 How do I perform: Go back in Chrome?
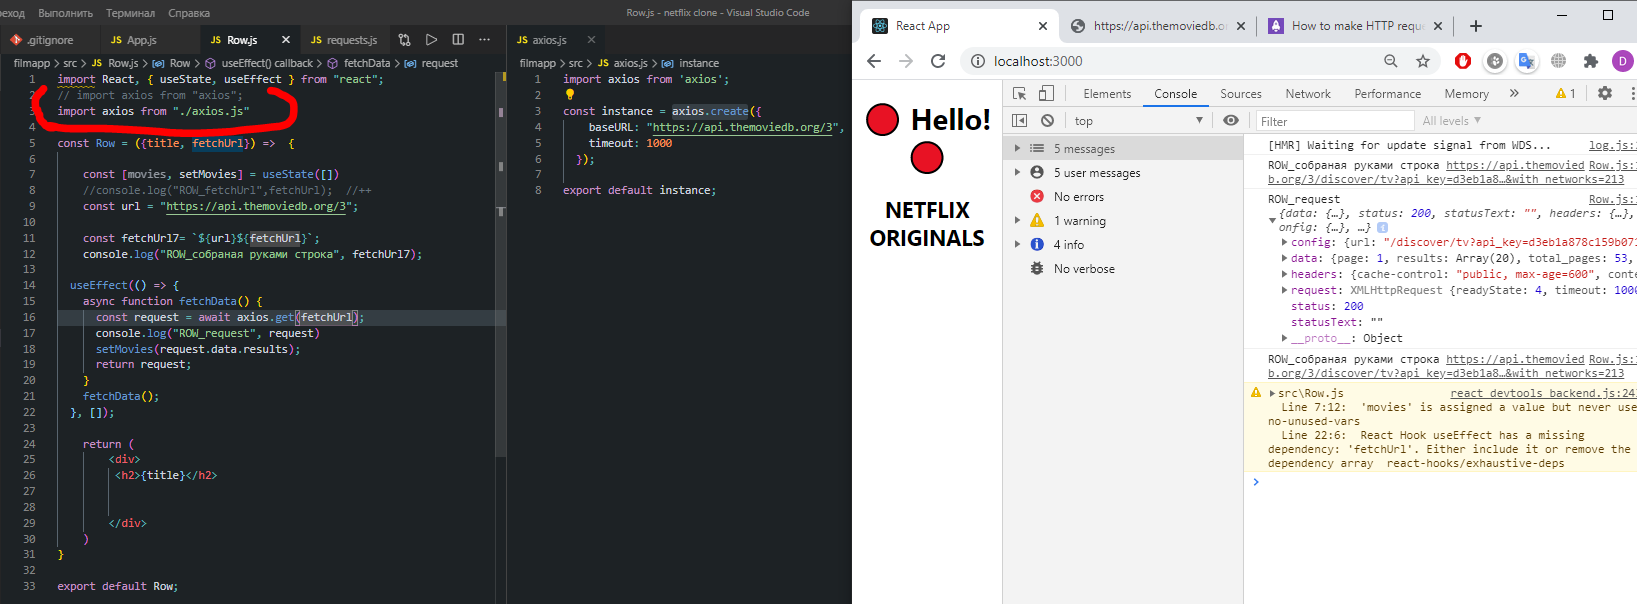pyautogui.click(x=874, y=61)
